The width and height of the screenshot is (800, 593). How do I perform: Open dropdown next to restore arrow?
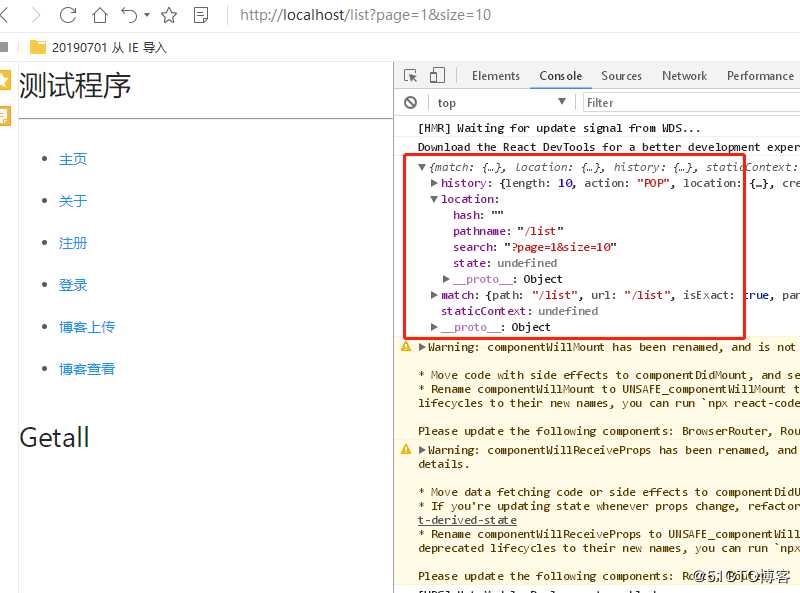tap(147, 15)
